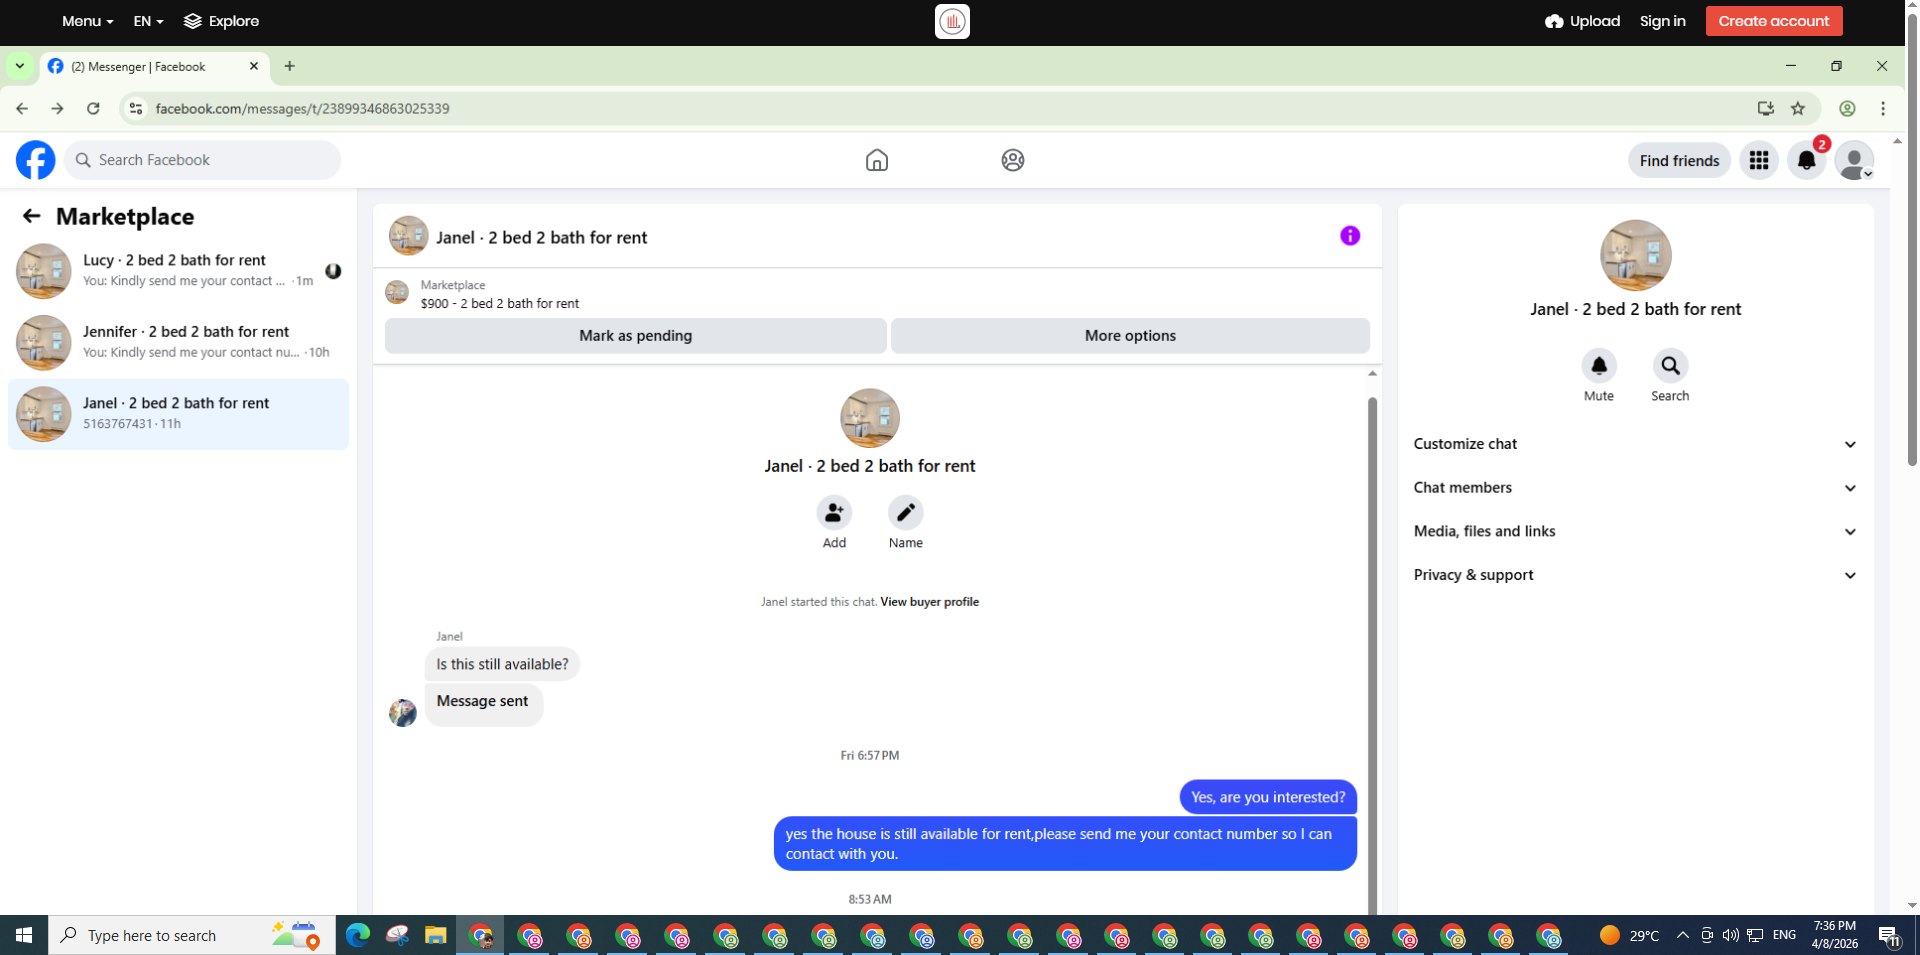This screenshot has width=1920, height=955.
Task: Open Jennifer 2 bed 2 bath conversation
Action: [x=178, y=342]
